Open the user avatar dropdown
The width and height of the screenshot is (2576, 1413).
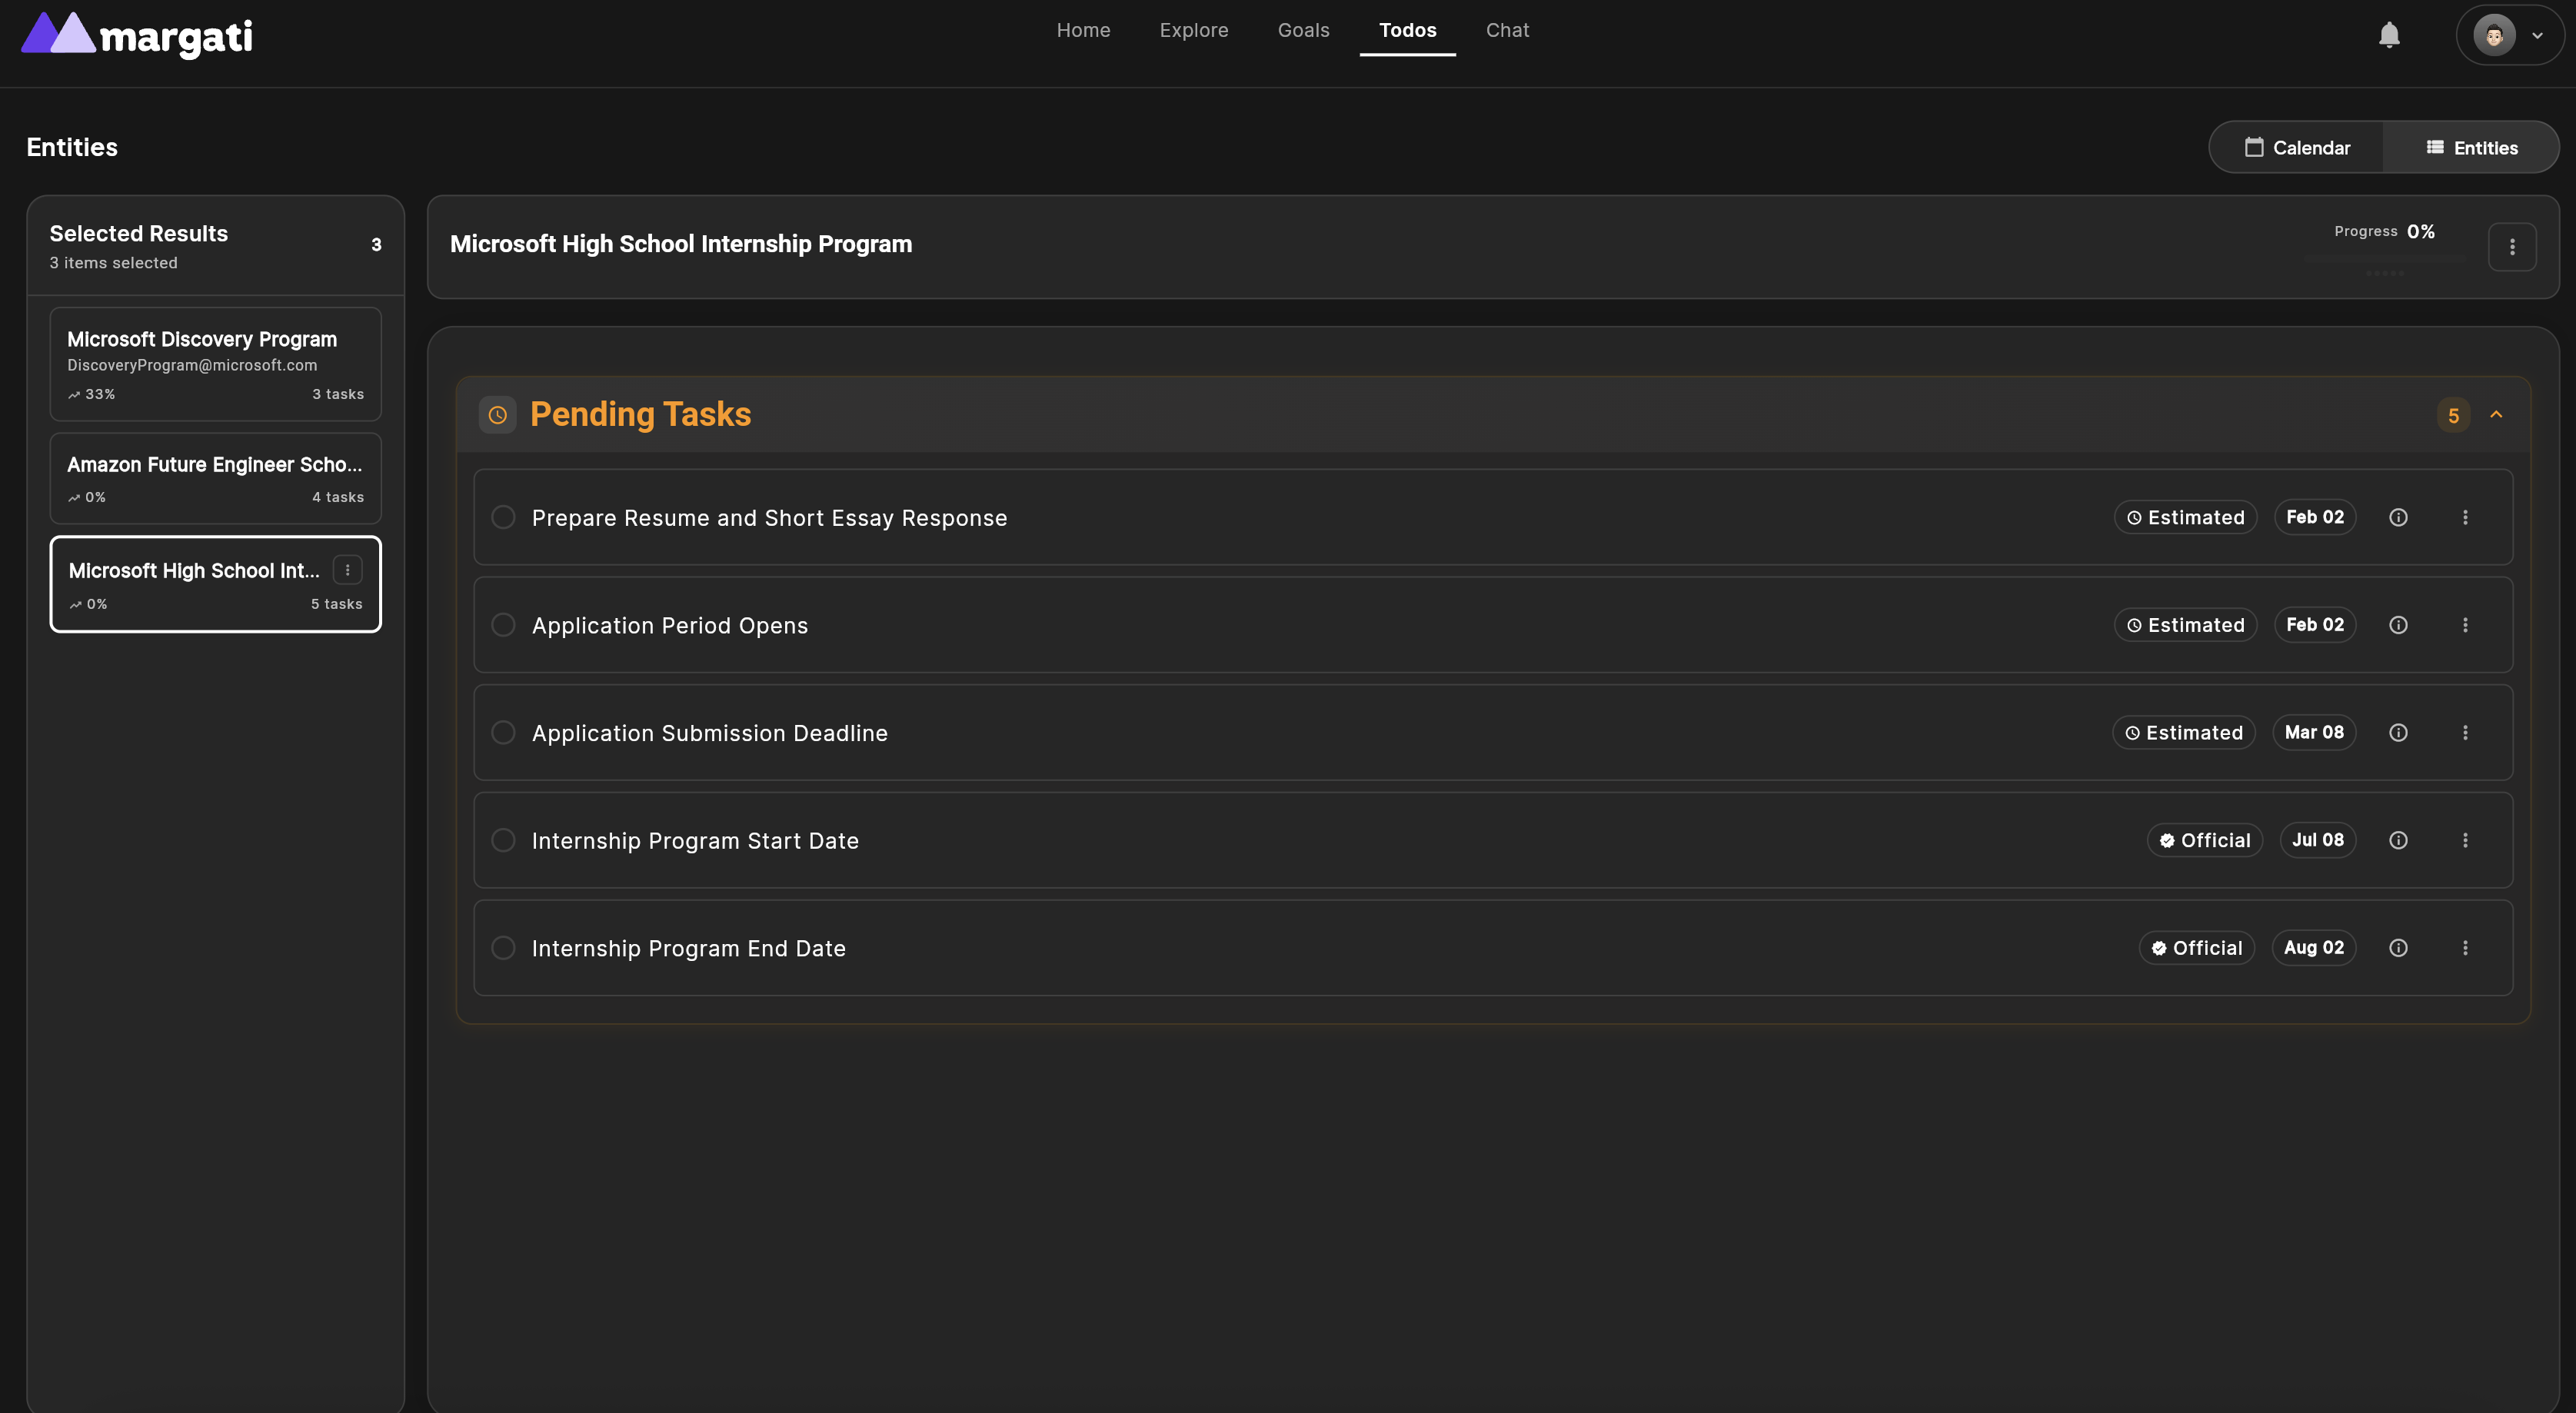2509,35
